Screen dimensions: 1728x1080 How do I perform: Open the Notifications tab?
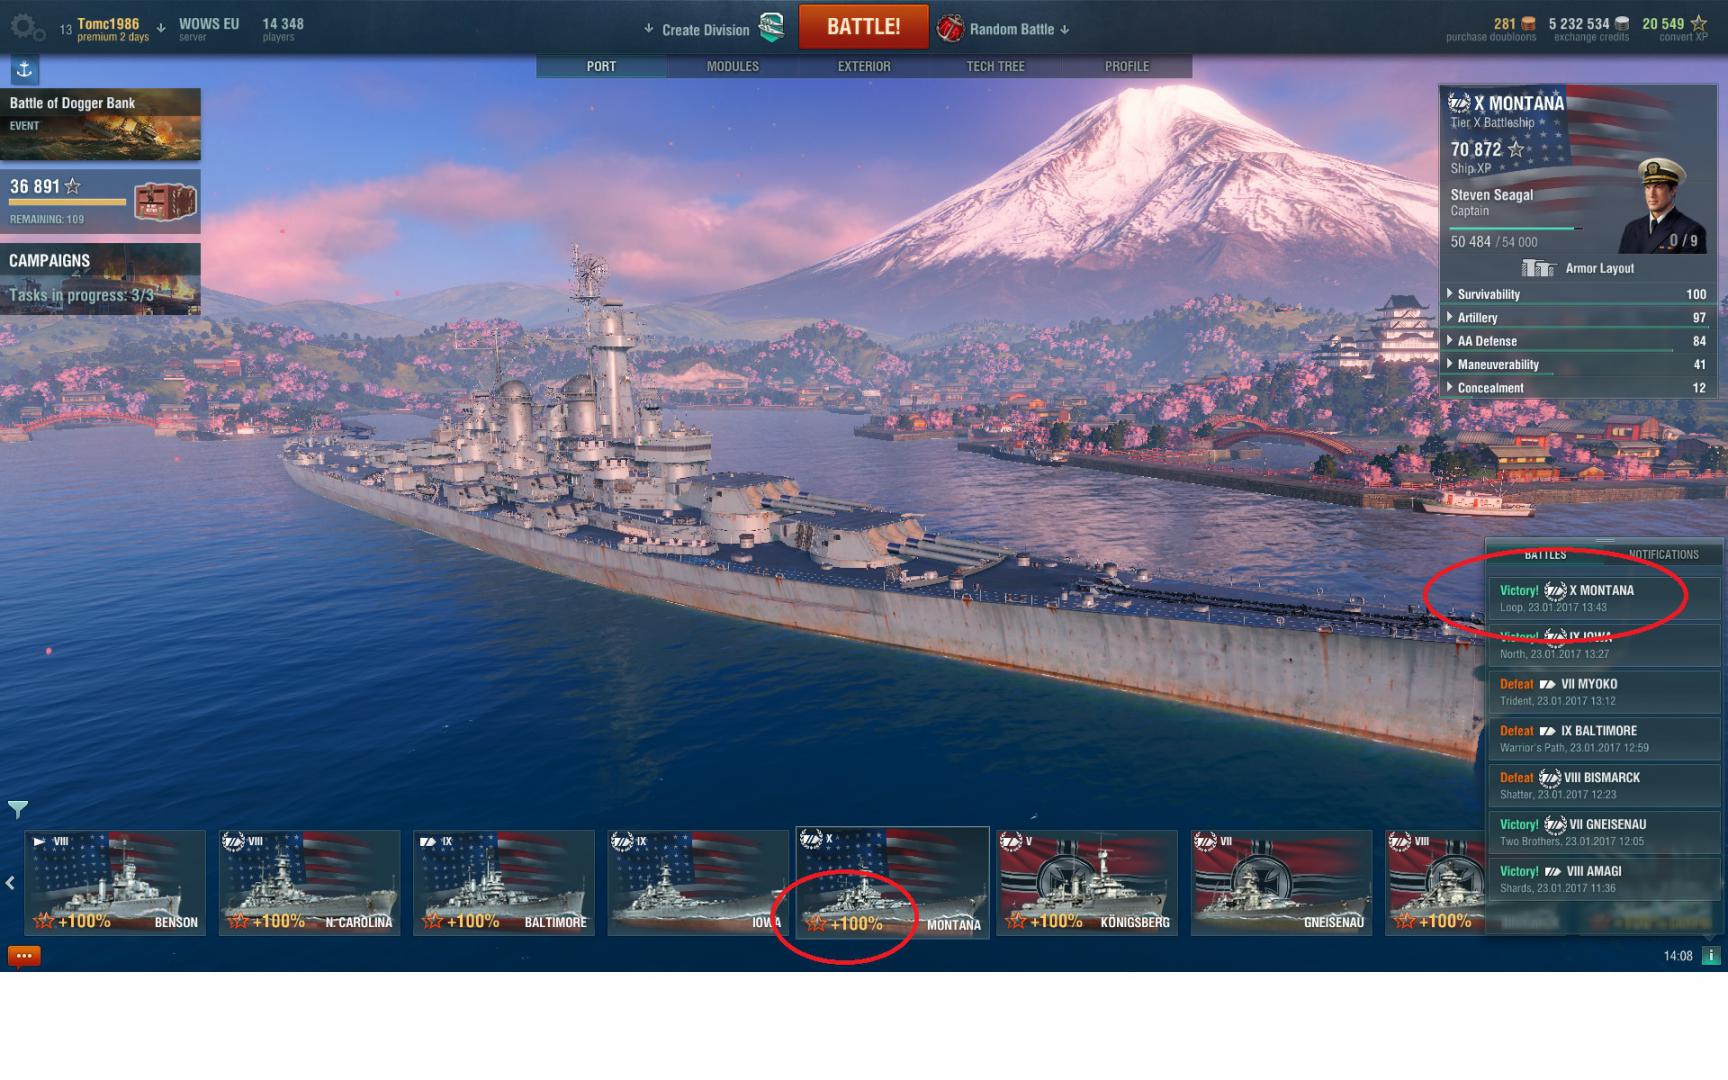[x=1663, y=554]
